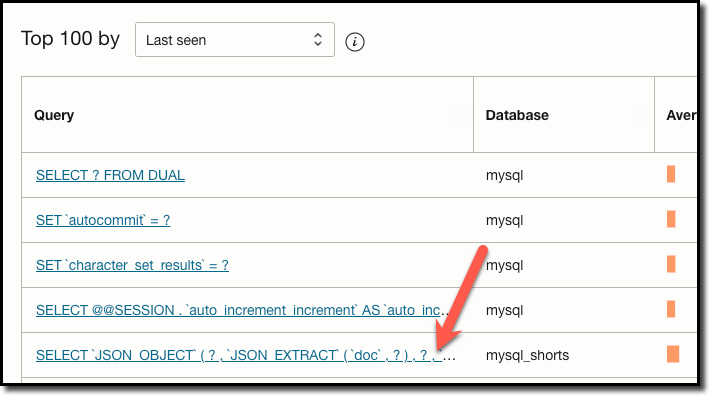Select mysql cell in SET character_set_results row
This screenshot has width=710, height=396.
coord(504,265)
